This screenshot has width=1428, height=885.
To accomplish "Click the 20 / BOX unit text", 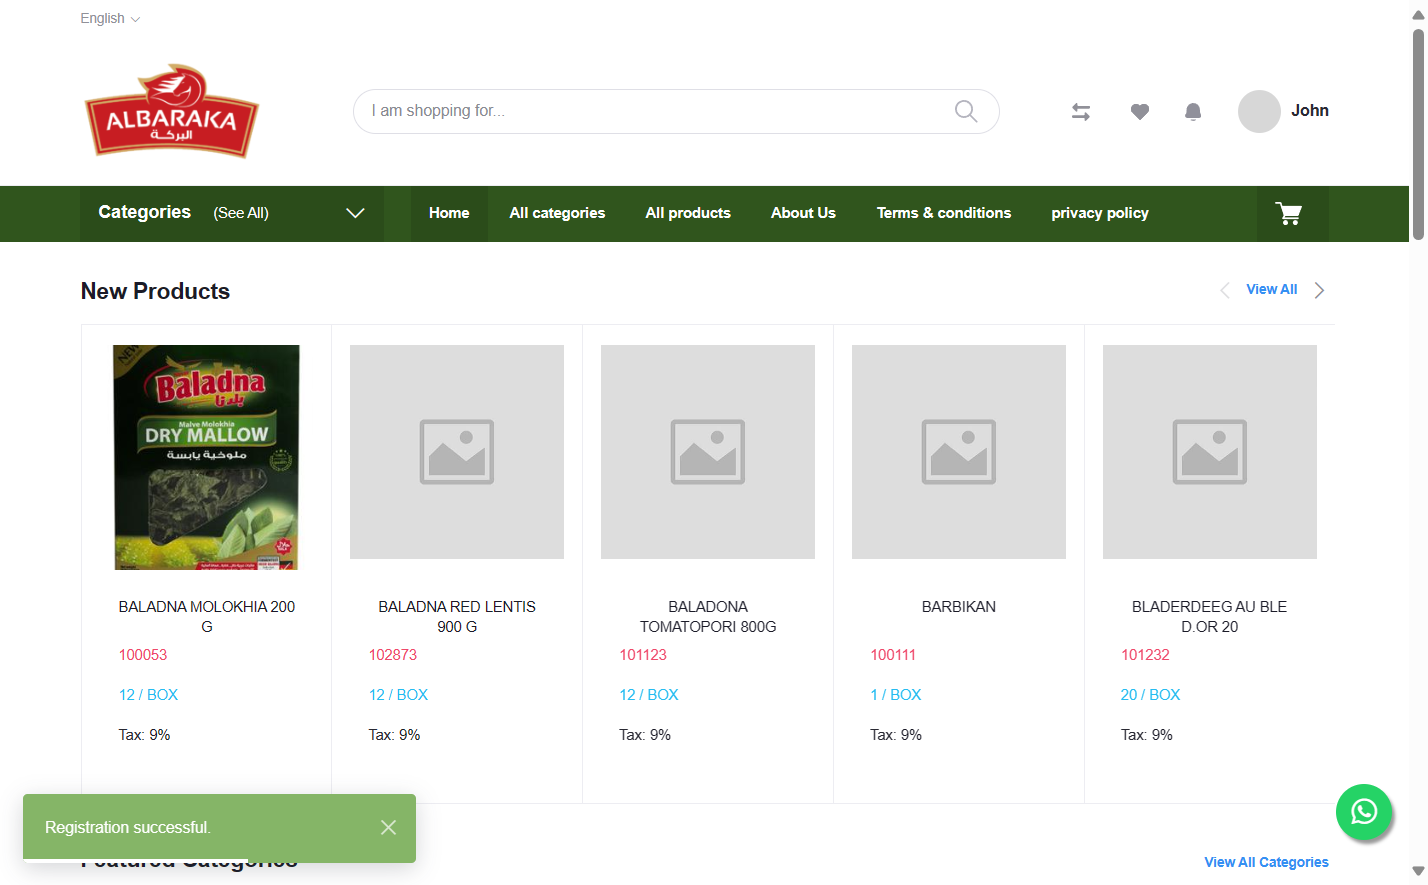I will click(x=1150, y=695).
